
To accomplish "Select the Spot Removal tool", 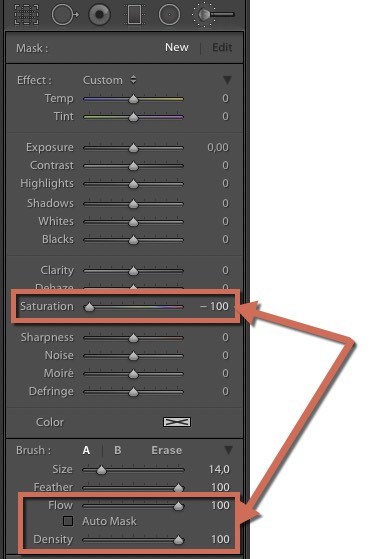I will click(x=65, y=14).
